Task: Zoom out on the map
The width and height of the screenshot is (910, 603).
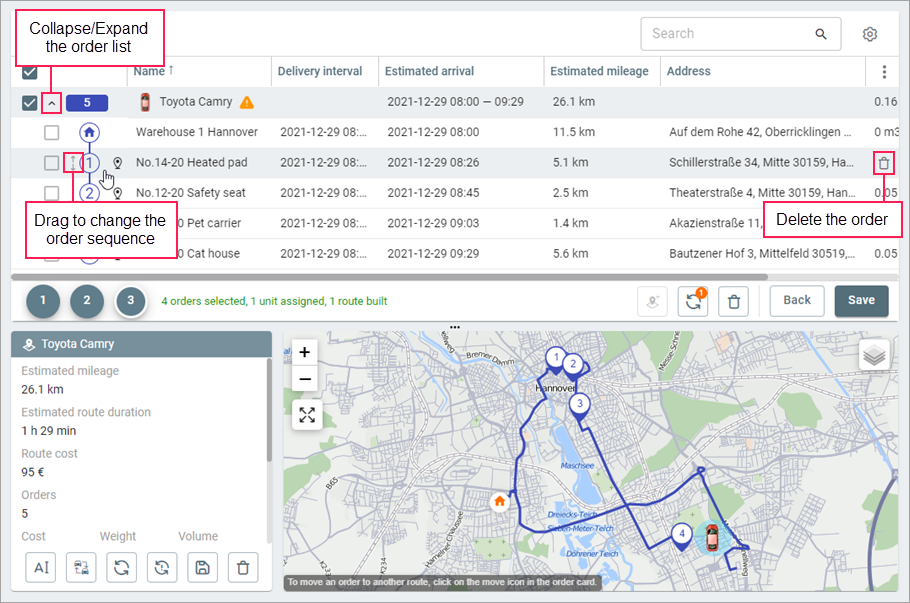Action: tap(305, 379)
